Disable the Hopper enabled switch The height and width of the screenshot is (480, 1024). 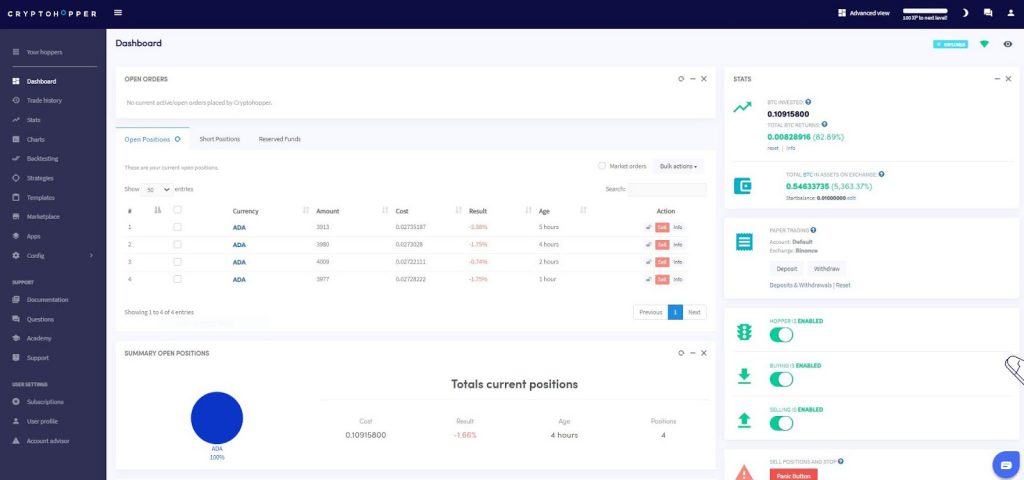coord(781,335)
